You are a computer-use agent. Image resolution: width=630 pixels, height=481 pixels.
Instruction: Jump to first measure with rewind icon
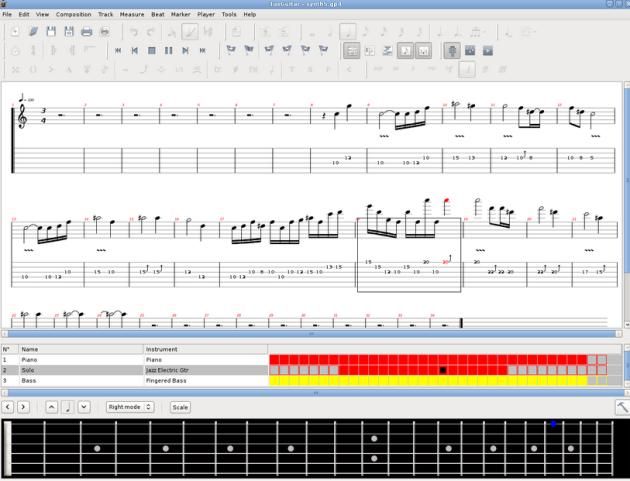tap(118, 50)
